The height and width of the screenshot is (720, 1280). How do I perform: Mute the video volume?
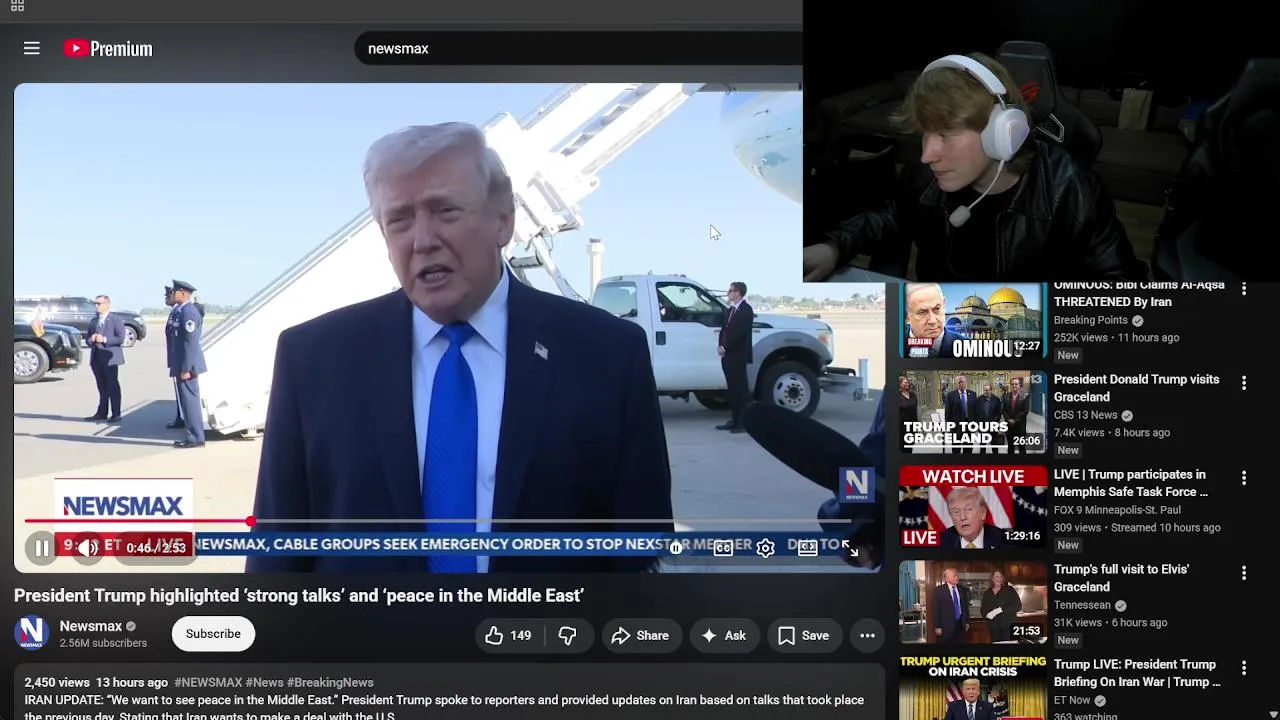click(x=88, y=548)
